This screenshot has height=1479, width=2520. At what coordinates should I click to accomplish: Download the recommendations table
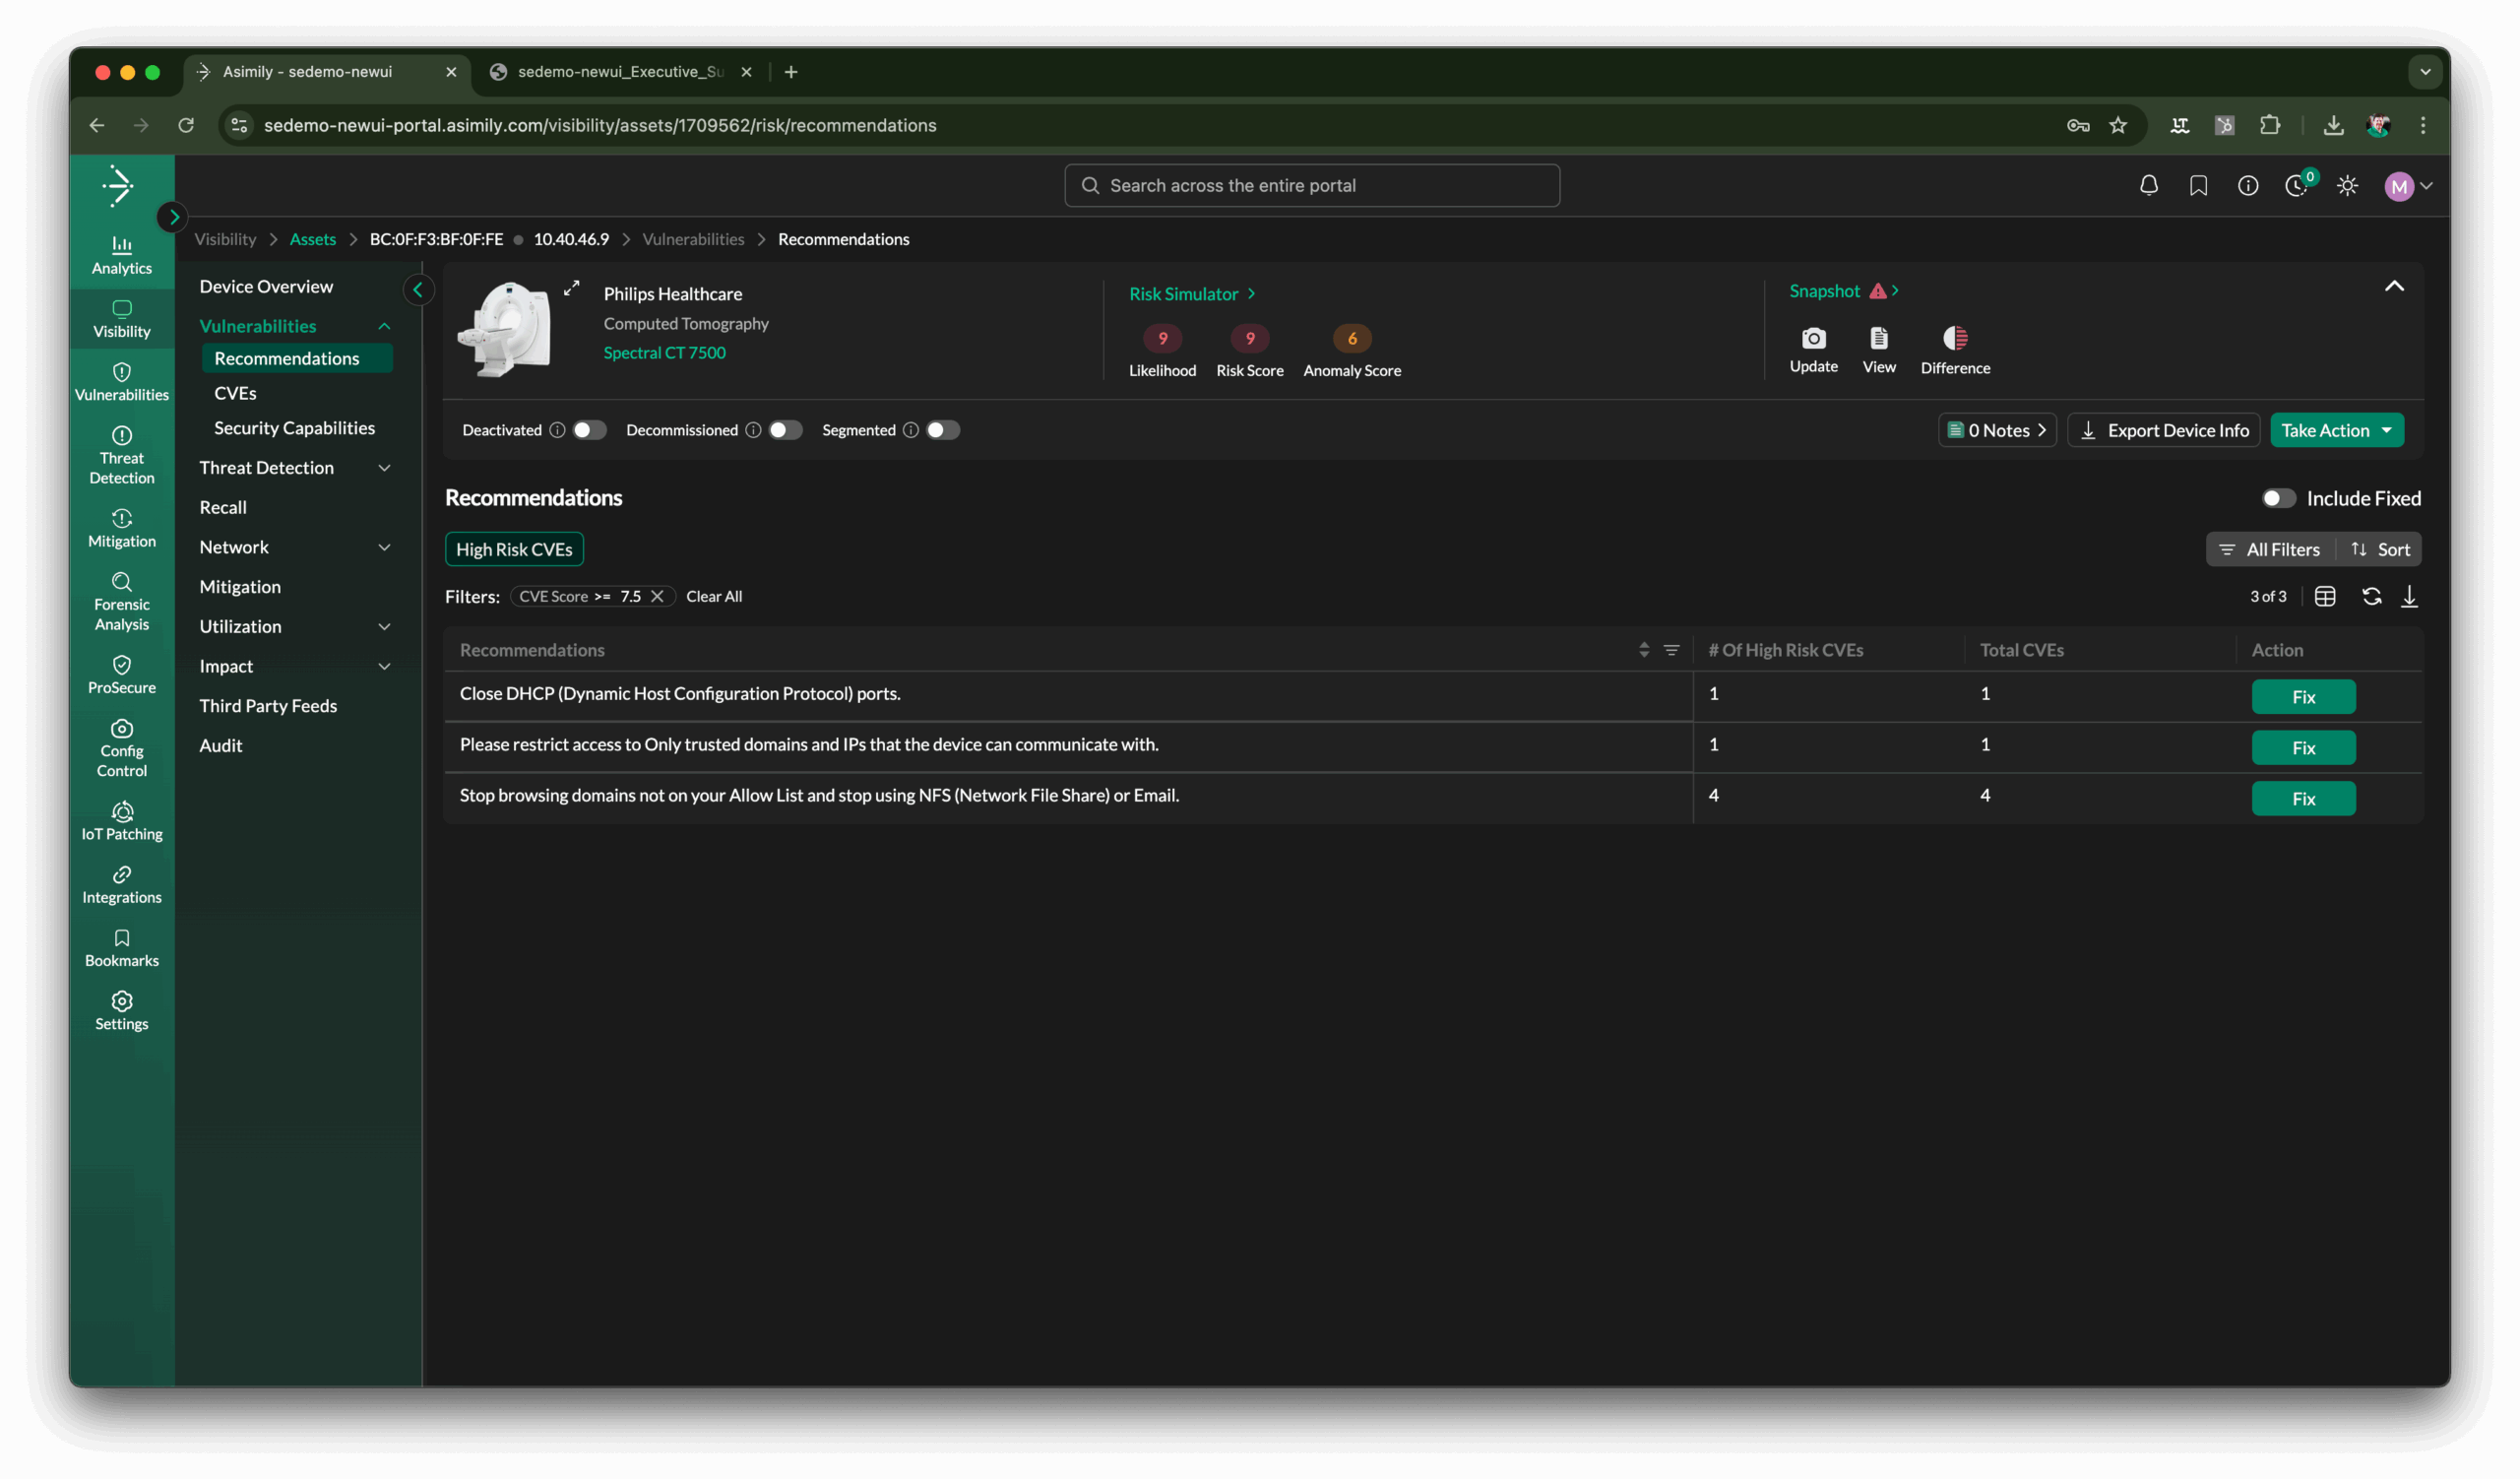pyautogui.click(x=2409, y=596)
